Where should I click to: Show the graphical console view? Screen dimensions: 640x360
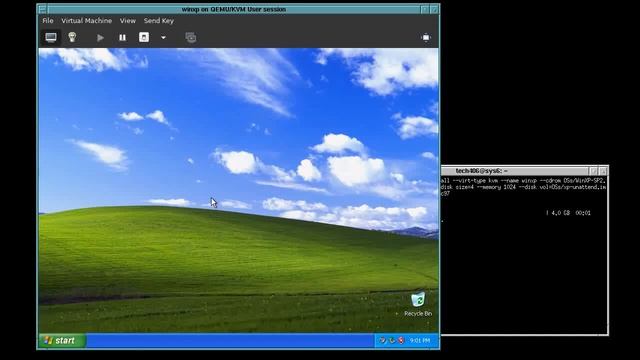coord(51,38)
